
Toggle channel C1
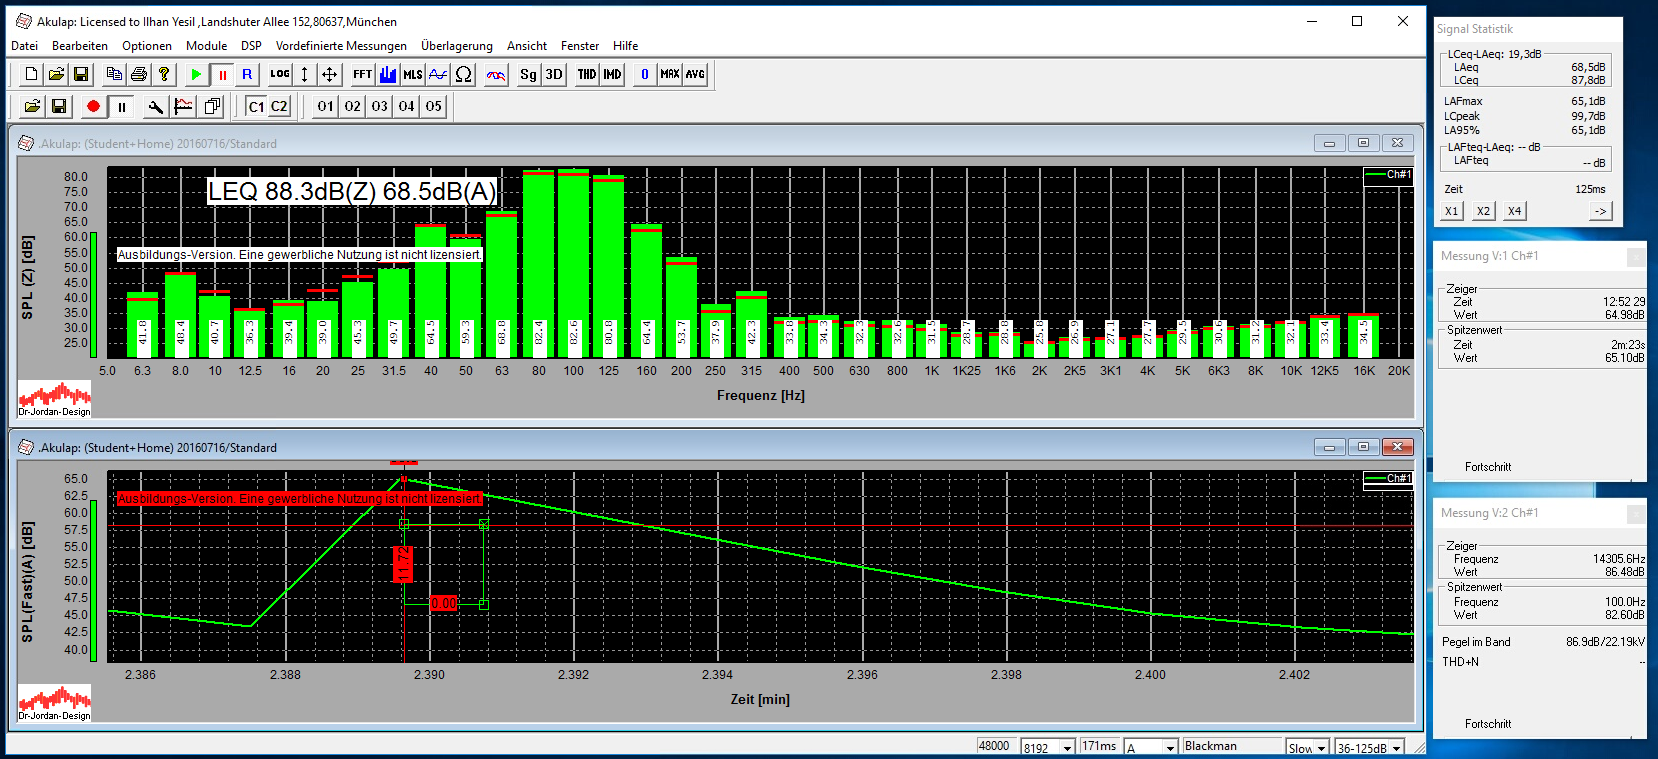point(256,106)
